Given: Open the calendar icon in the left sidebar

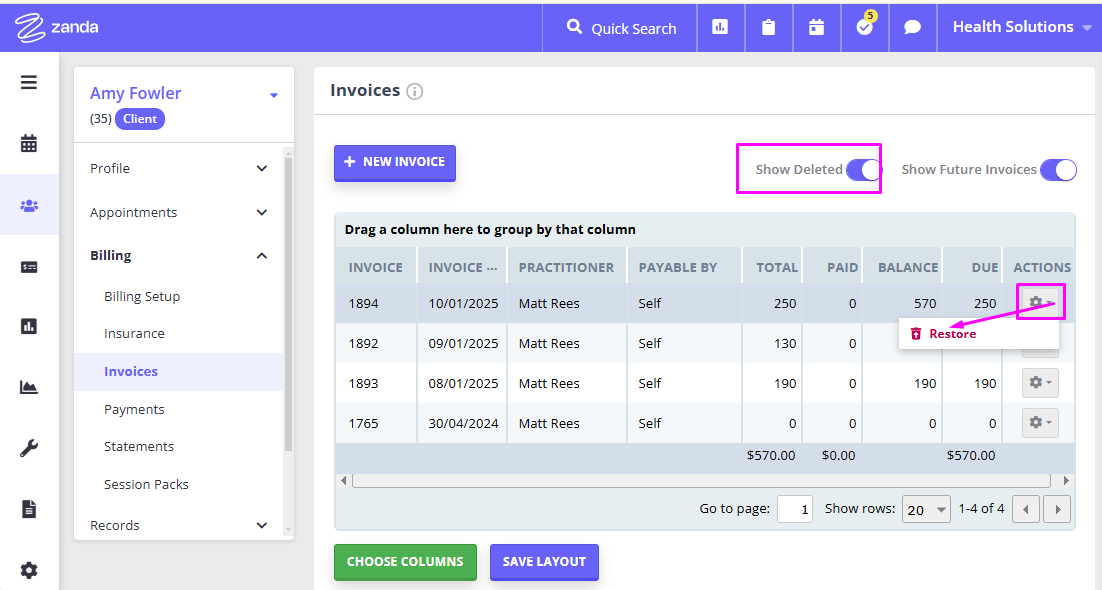Looking at the screenshot, I should point(29,143).
